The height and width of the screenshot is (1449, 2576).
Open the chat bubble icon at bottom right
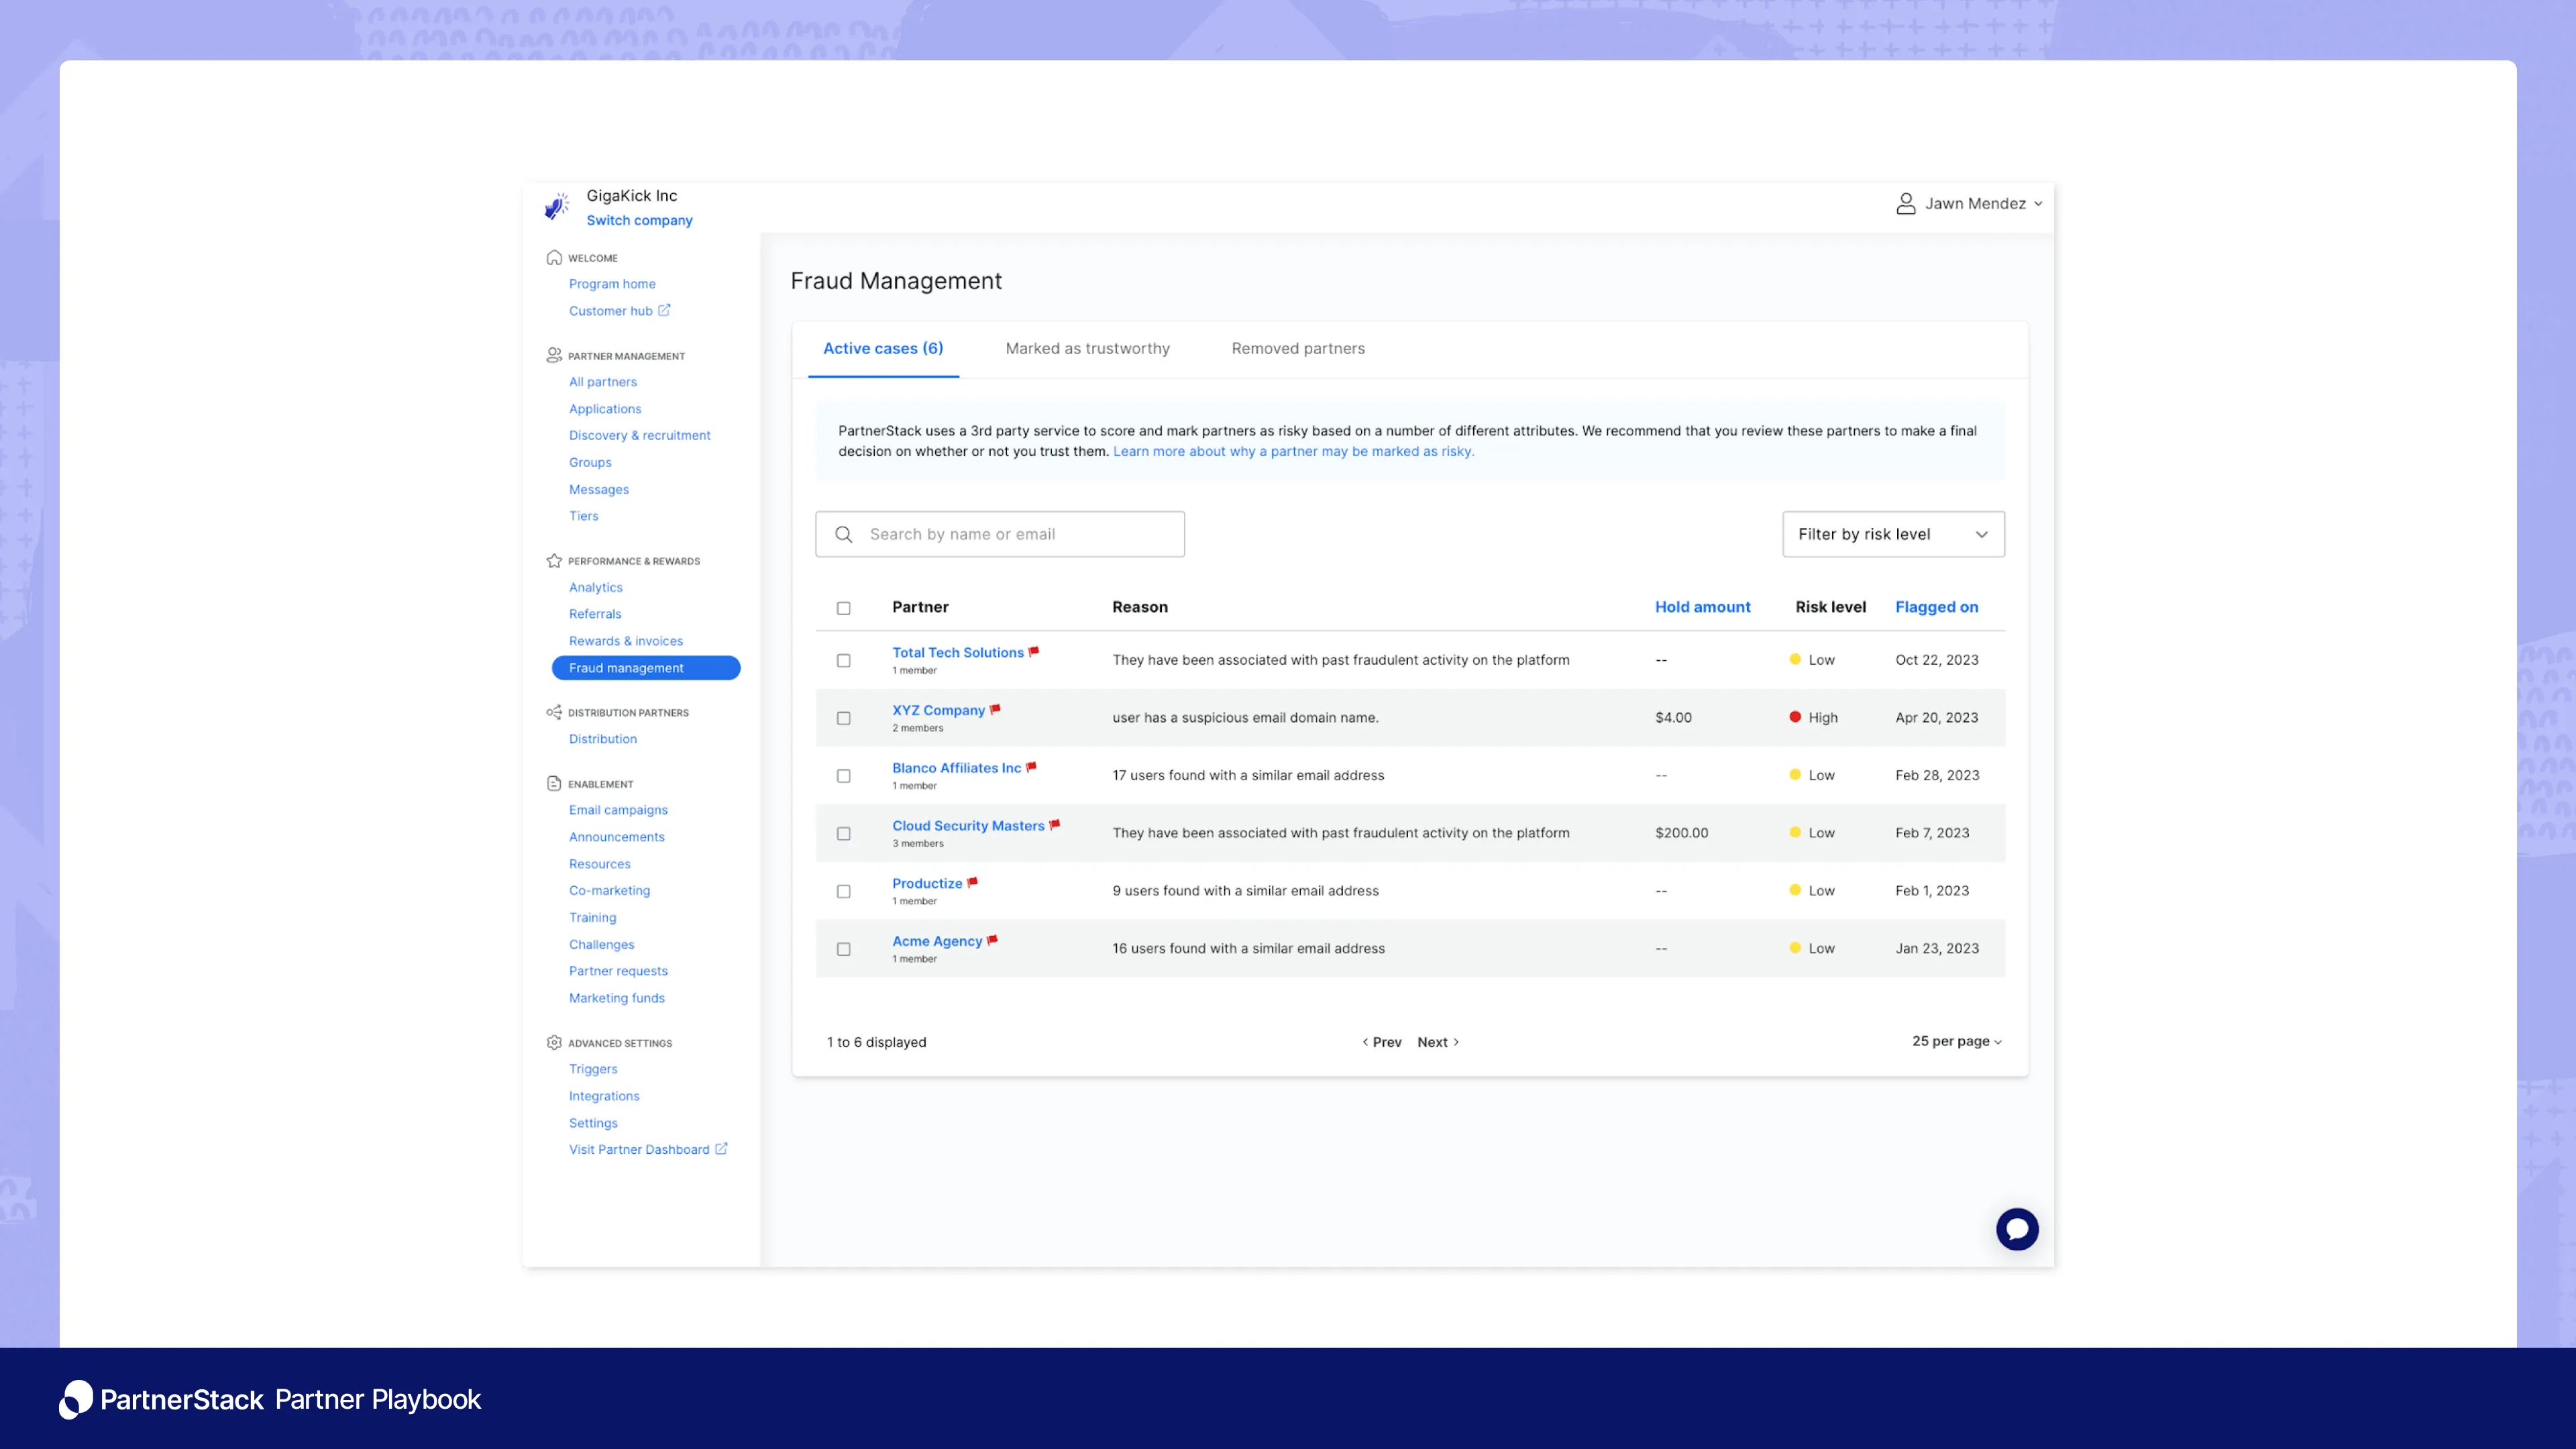2017,1229
